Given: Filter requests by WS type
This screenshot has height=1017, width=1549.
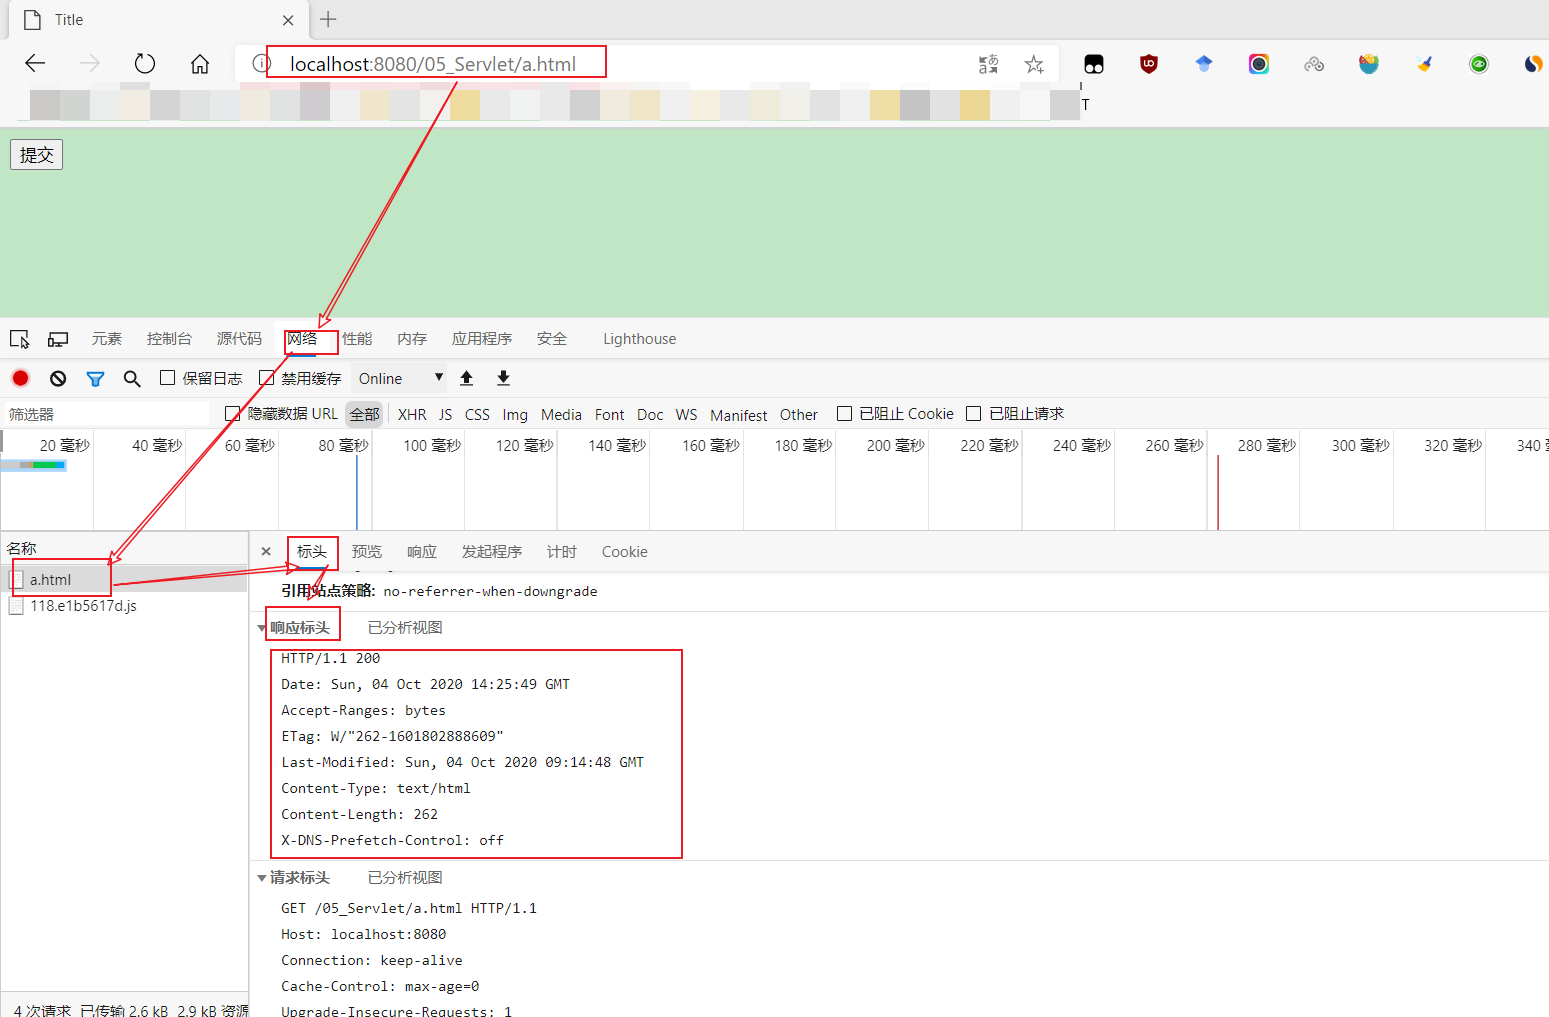Looking at the screenshot, I should tap(687, 414).
